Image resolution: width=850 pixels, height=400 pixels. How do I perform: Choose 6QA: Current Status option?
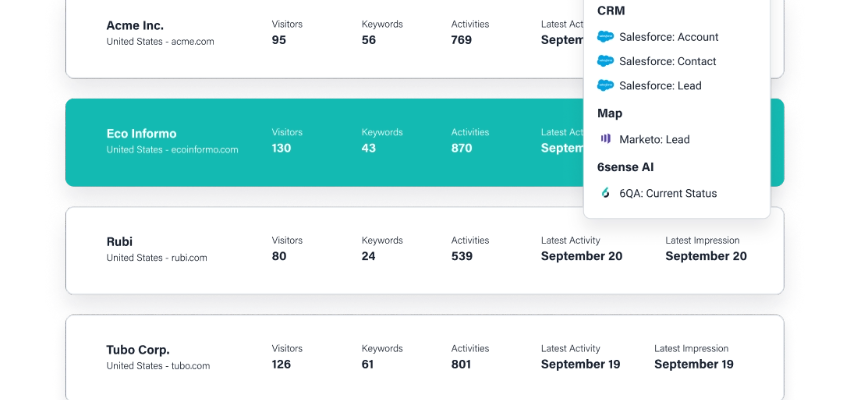[x=668, y=193]
